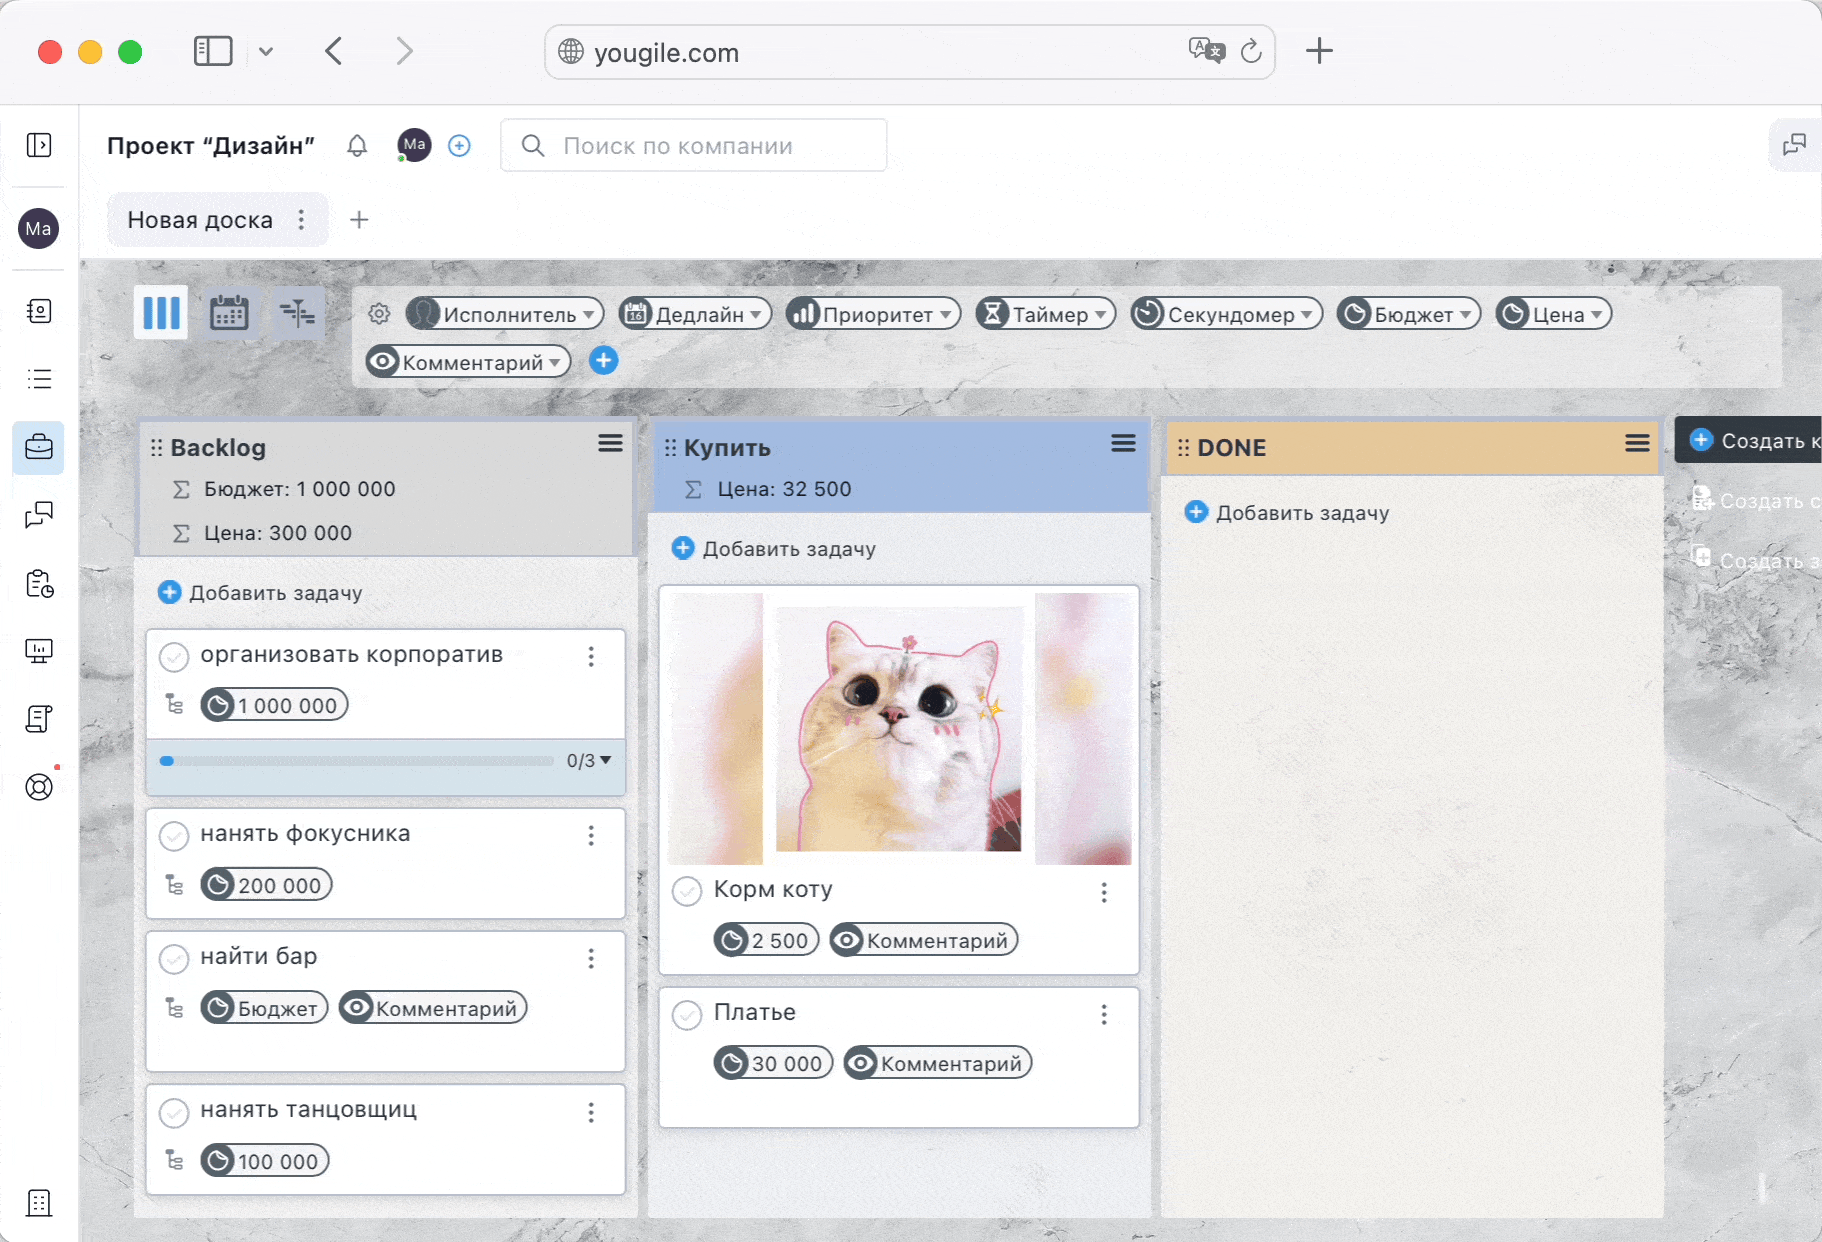Open a new browser tab
1822x1242 pixels.
1319,51
